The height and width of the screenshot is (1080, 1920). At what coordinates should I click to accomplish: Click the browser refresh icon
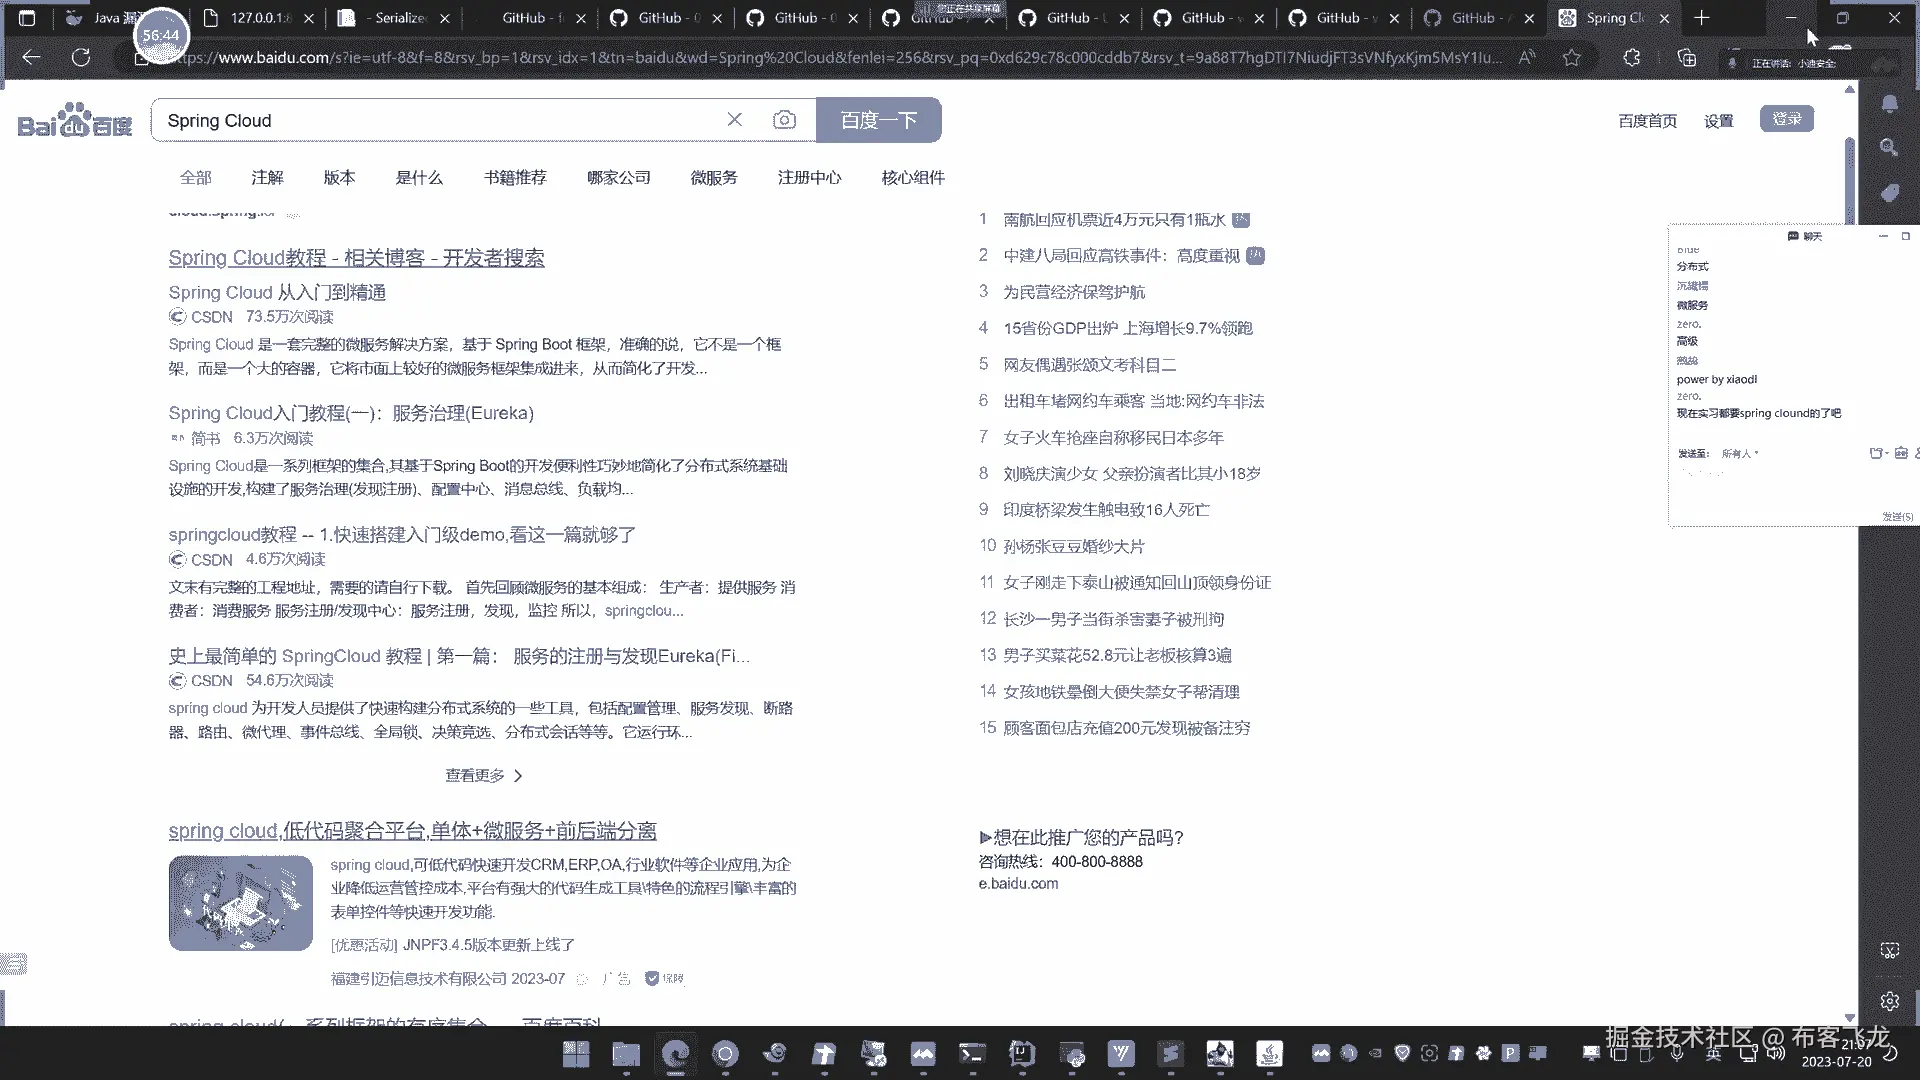point(81,58)
